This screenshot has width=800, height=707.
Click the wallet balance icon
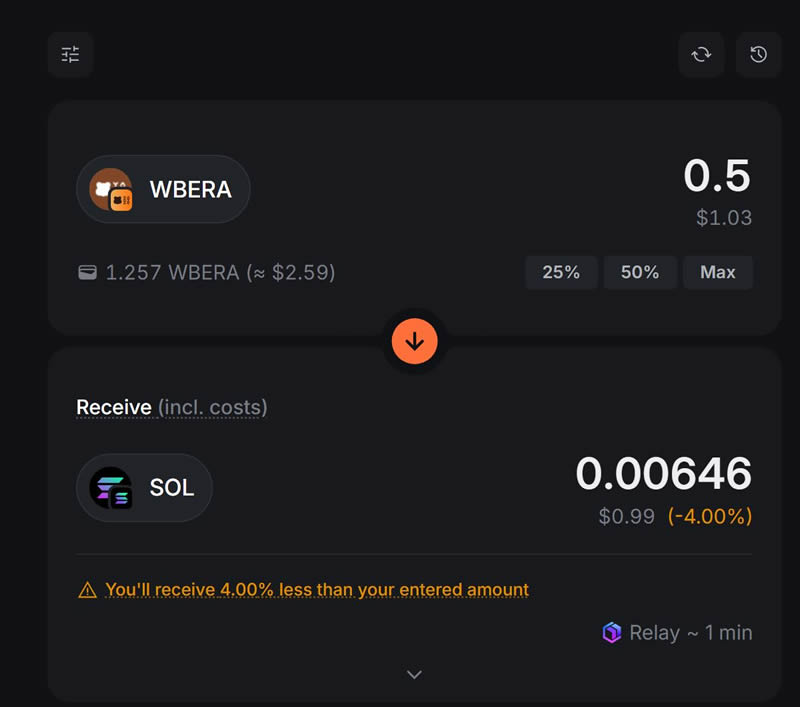(x=88, y=272)
